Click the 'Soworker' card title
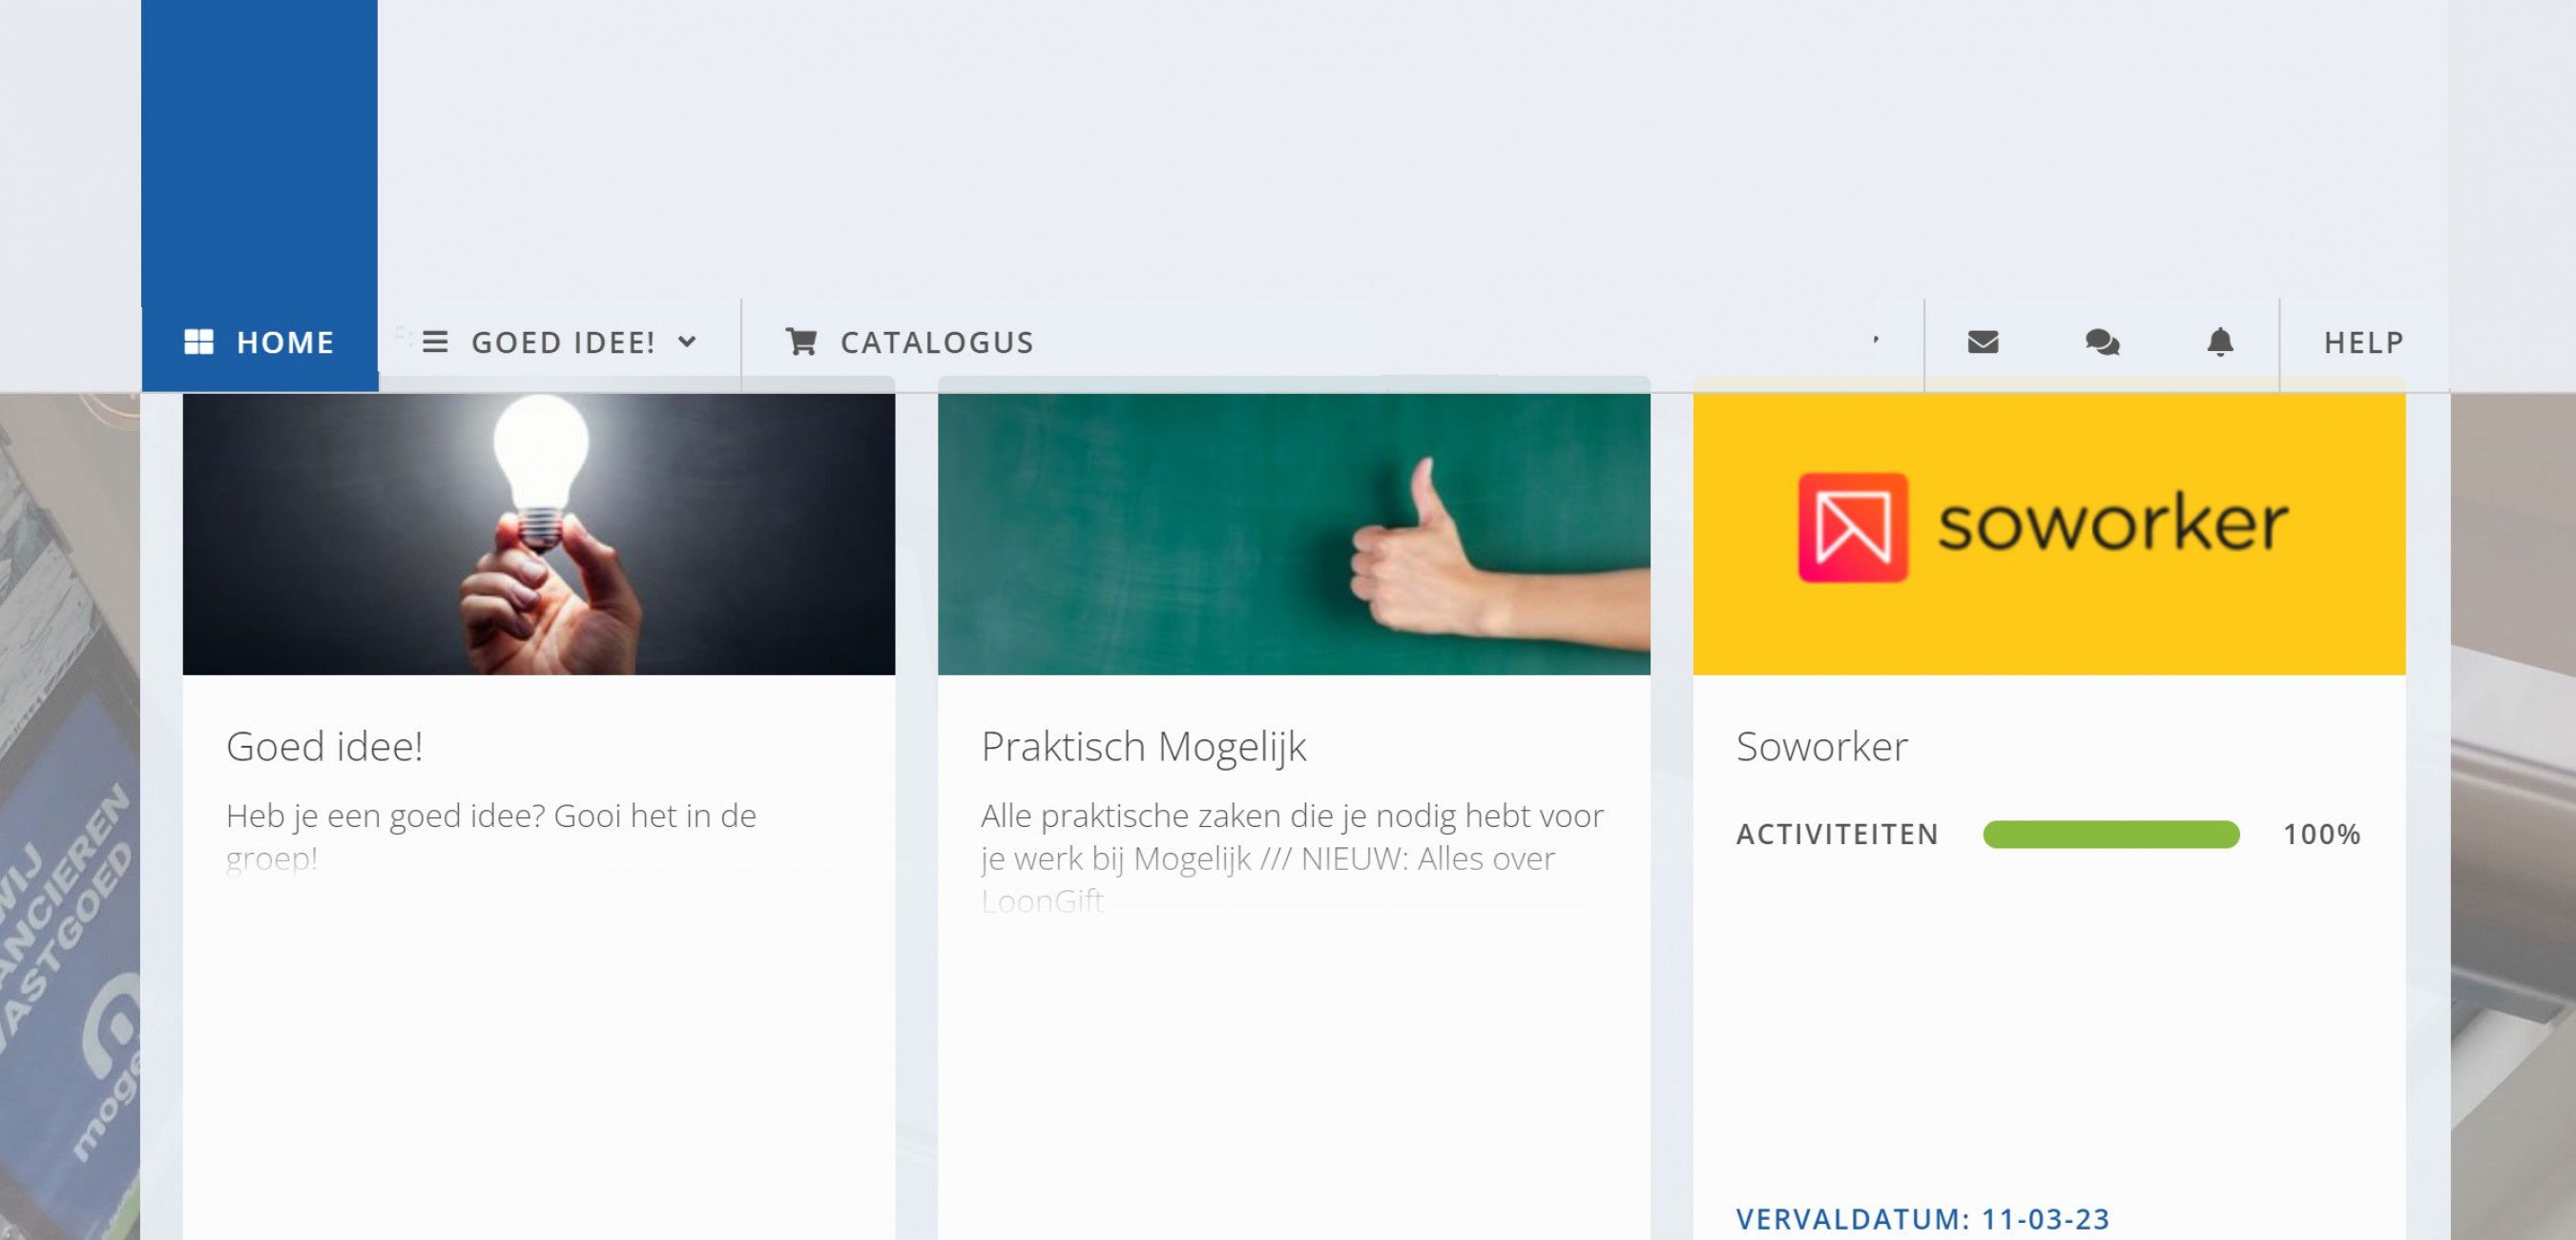This screenshot has height=1240, width=2576. 1821,746
